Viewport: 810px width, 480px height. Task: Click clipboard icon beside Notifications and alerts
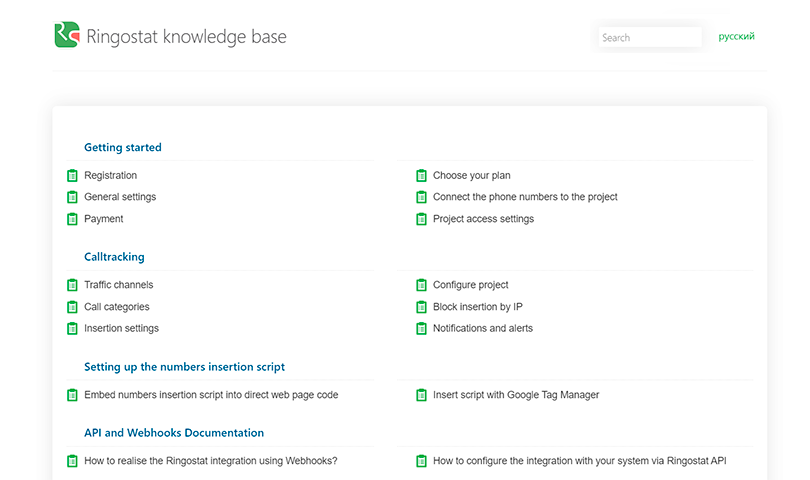point(422,329)
